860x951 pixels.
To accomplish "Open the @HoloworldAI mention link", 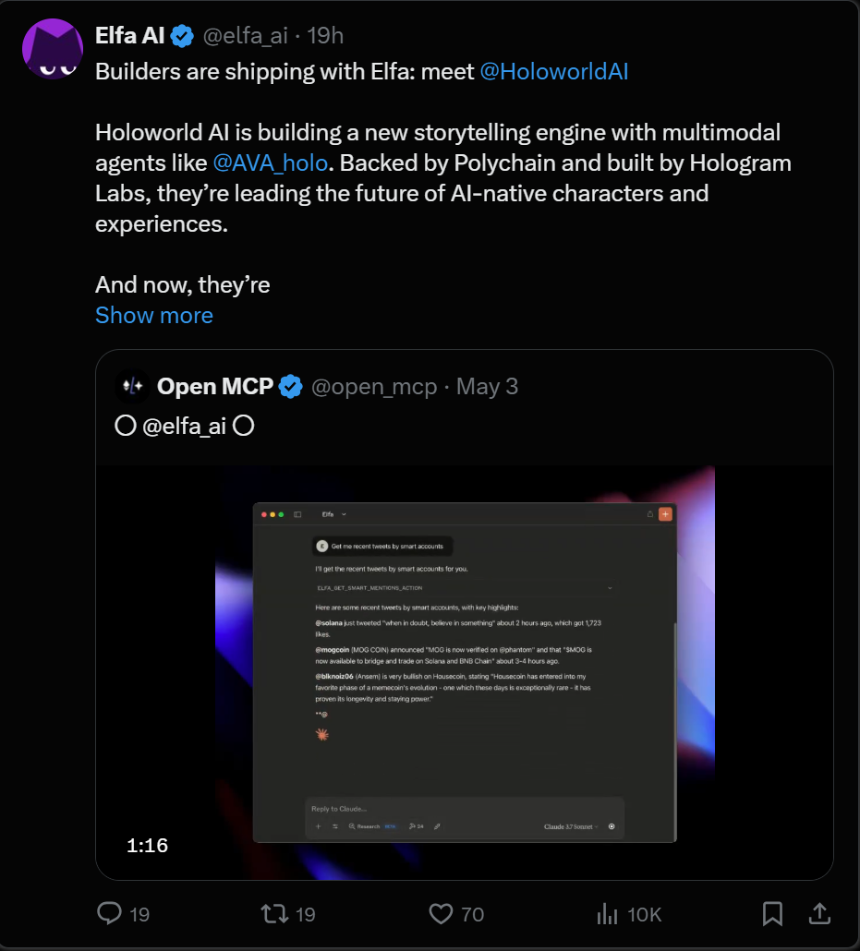I will click(554, 72).
